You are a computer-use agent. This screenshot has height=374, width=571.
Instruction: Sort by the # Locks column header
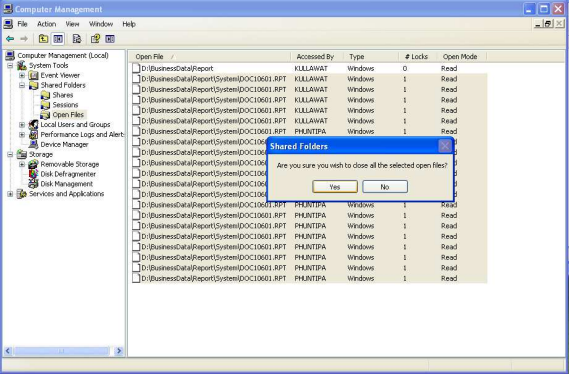pos(418,56)
